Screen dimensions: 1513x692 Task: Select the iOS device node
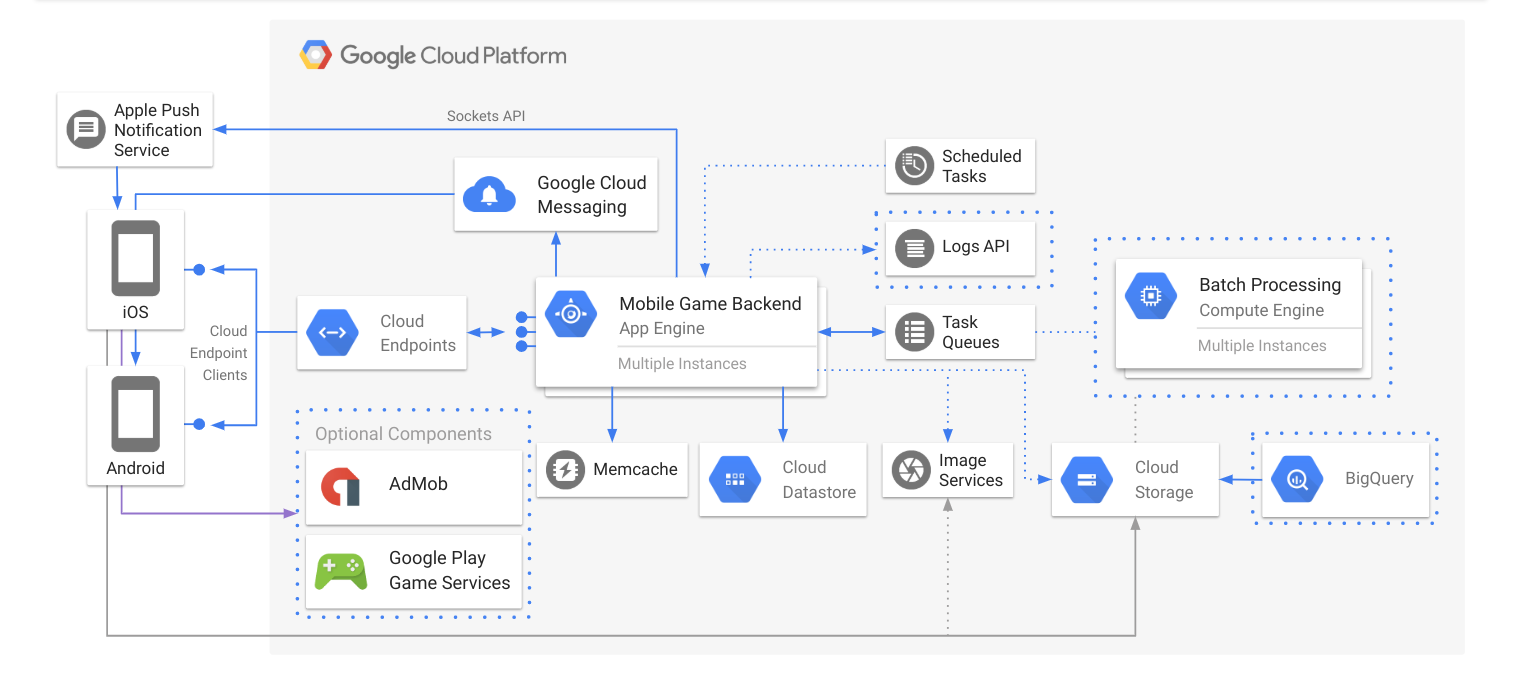(135, 268)
